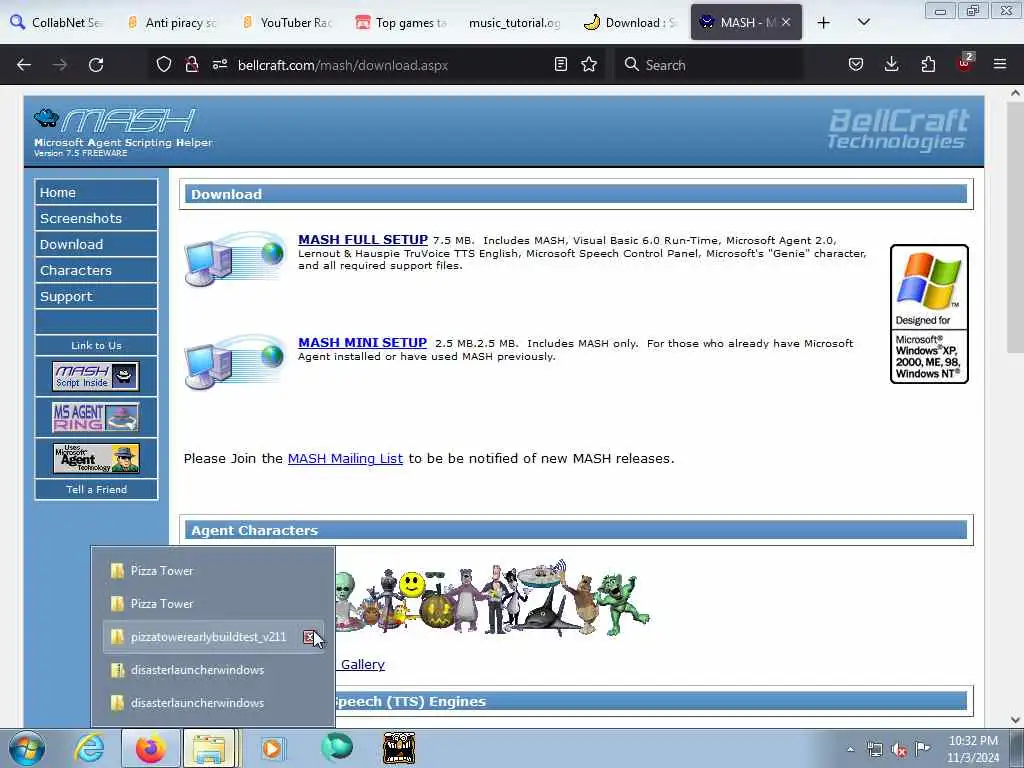Click the MS Agent Ring badge
1024x768 pixels.
96,417
